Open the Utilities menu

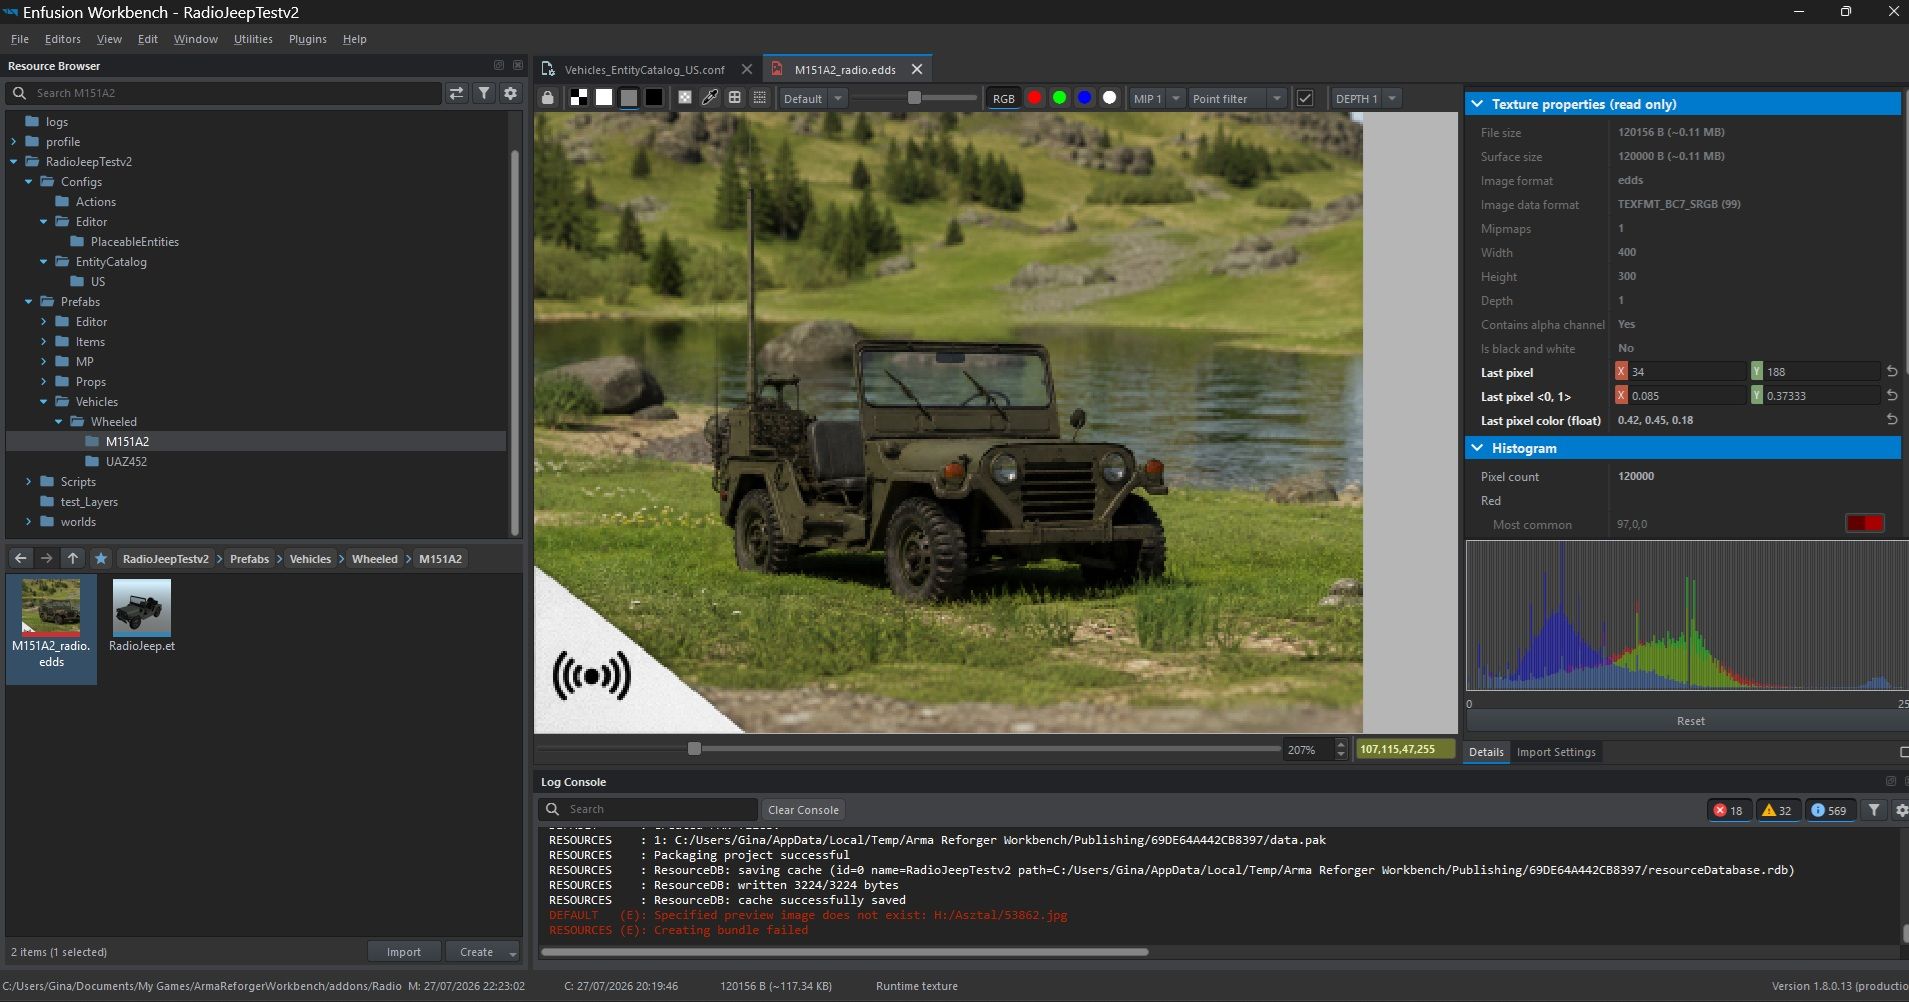[253, 39]
